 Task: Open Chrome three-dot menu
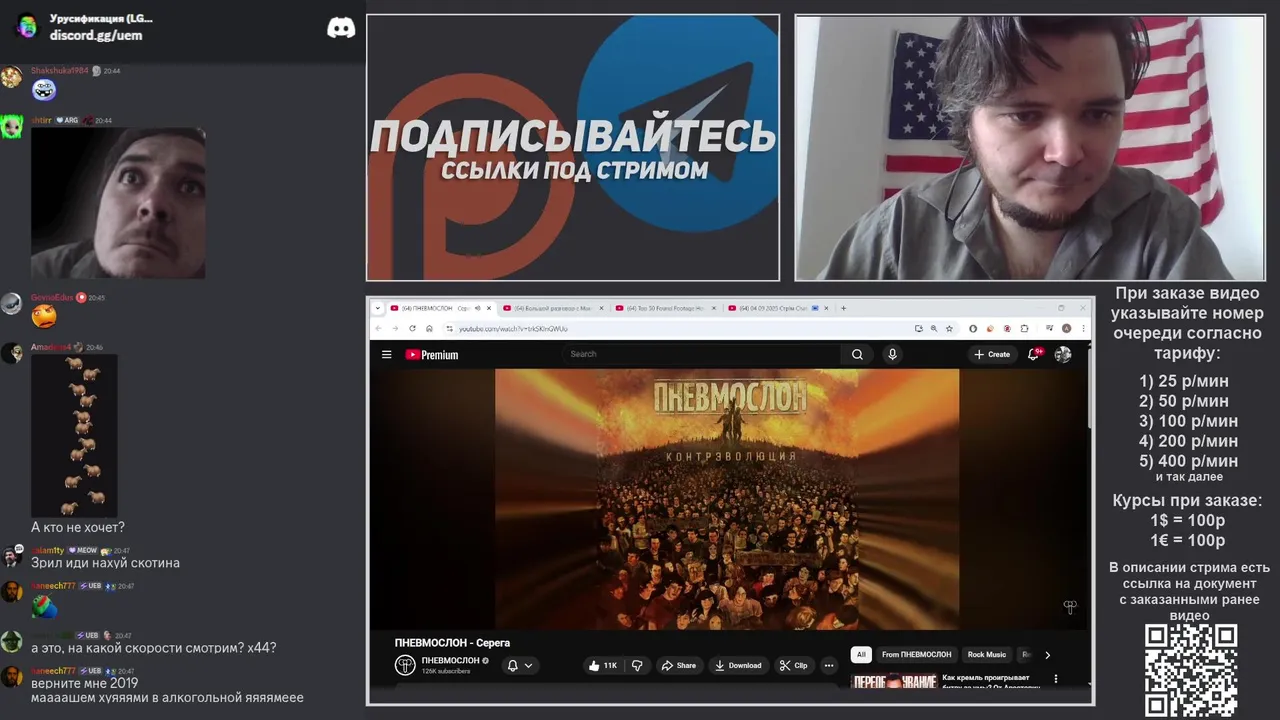pos(1082,328)
